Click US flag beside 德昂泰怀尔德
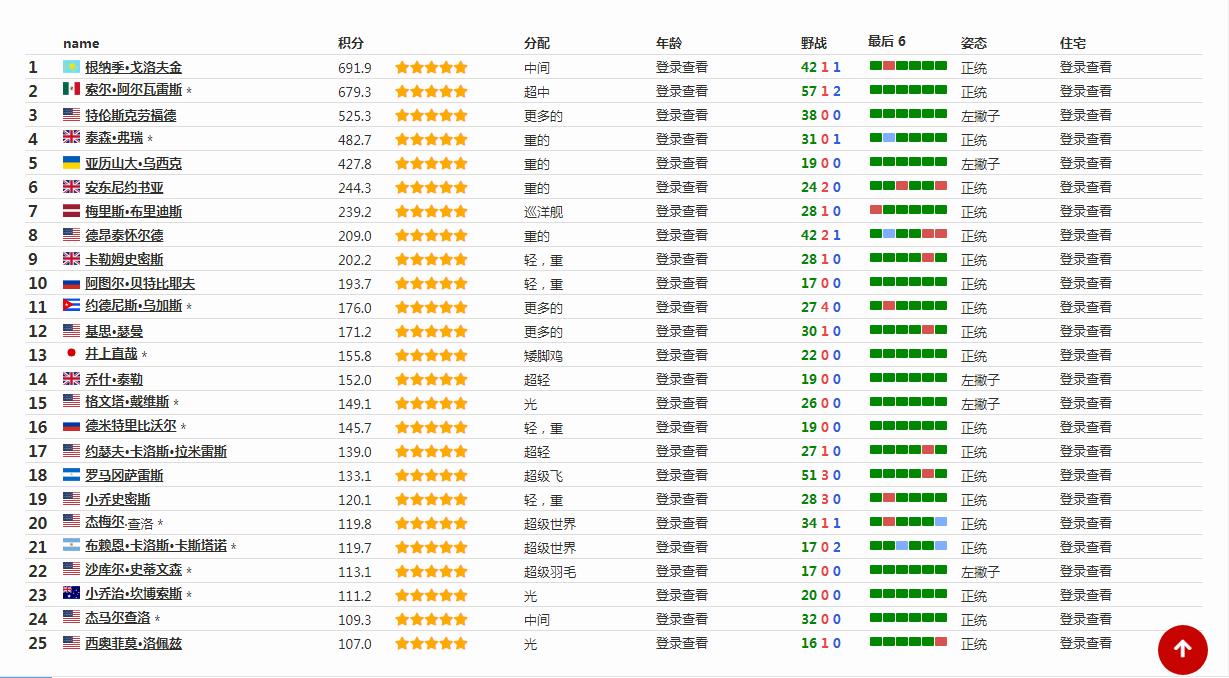This screenshot has width=1229, height=678. click(x=71, y=235)
